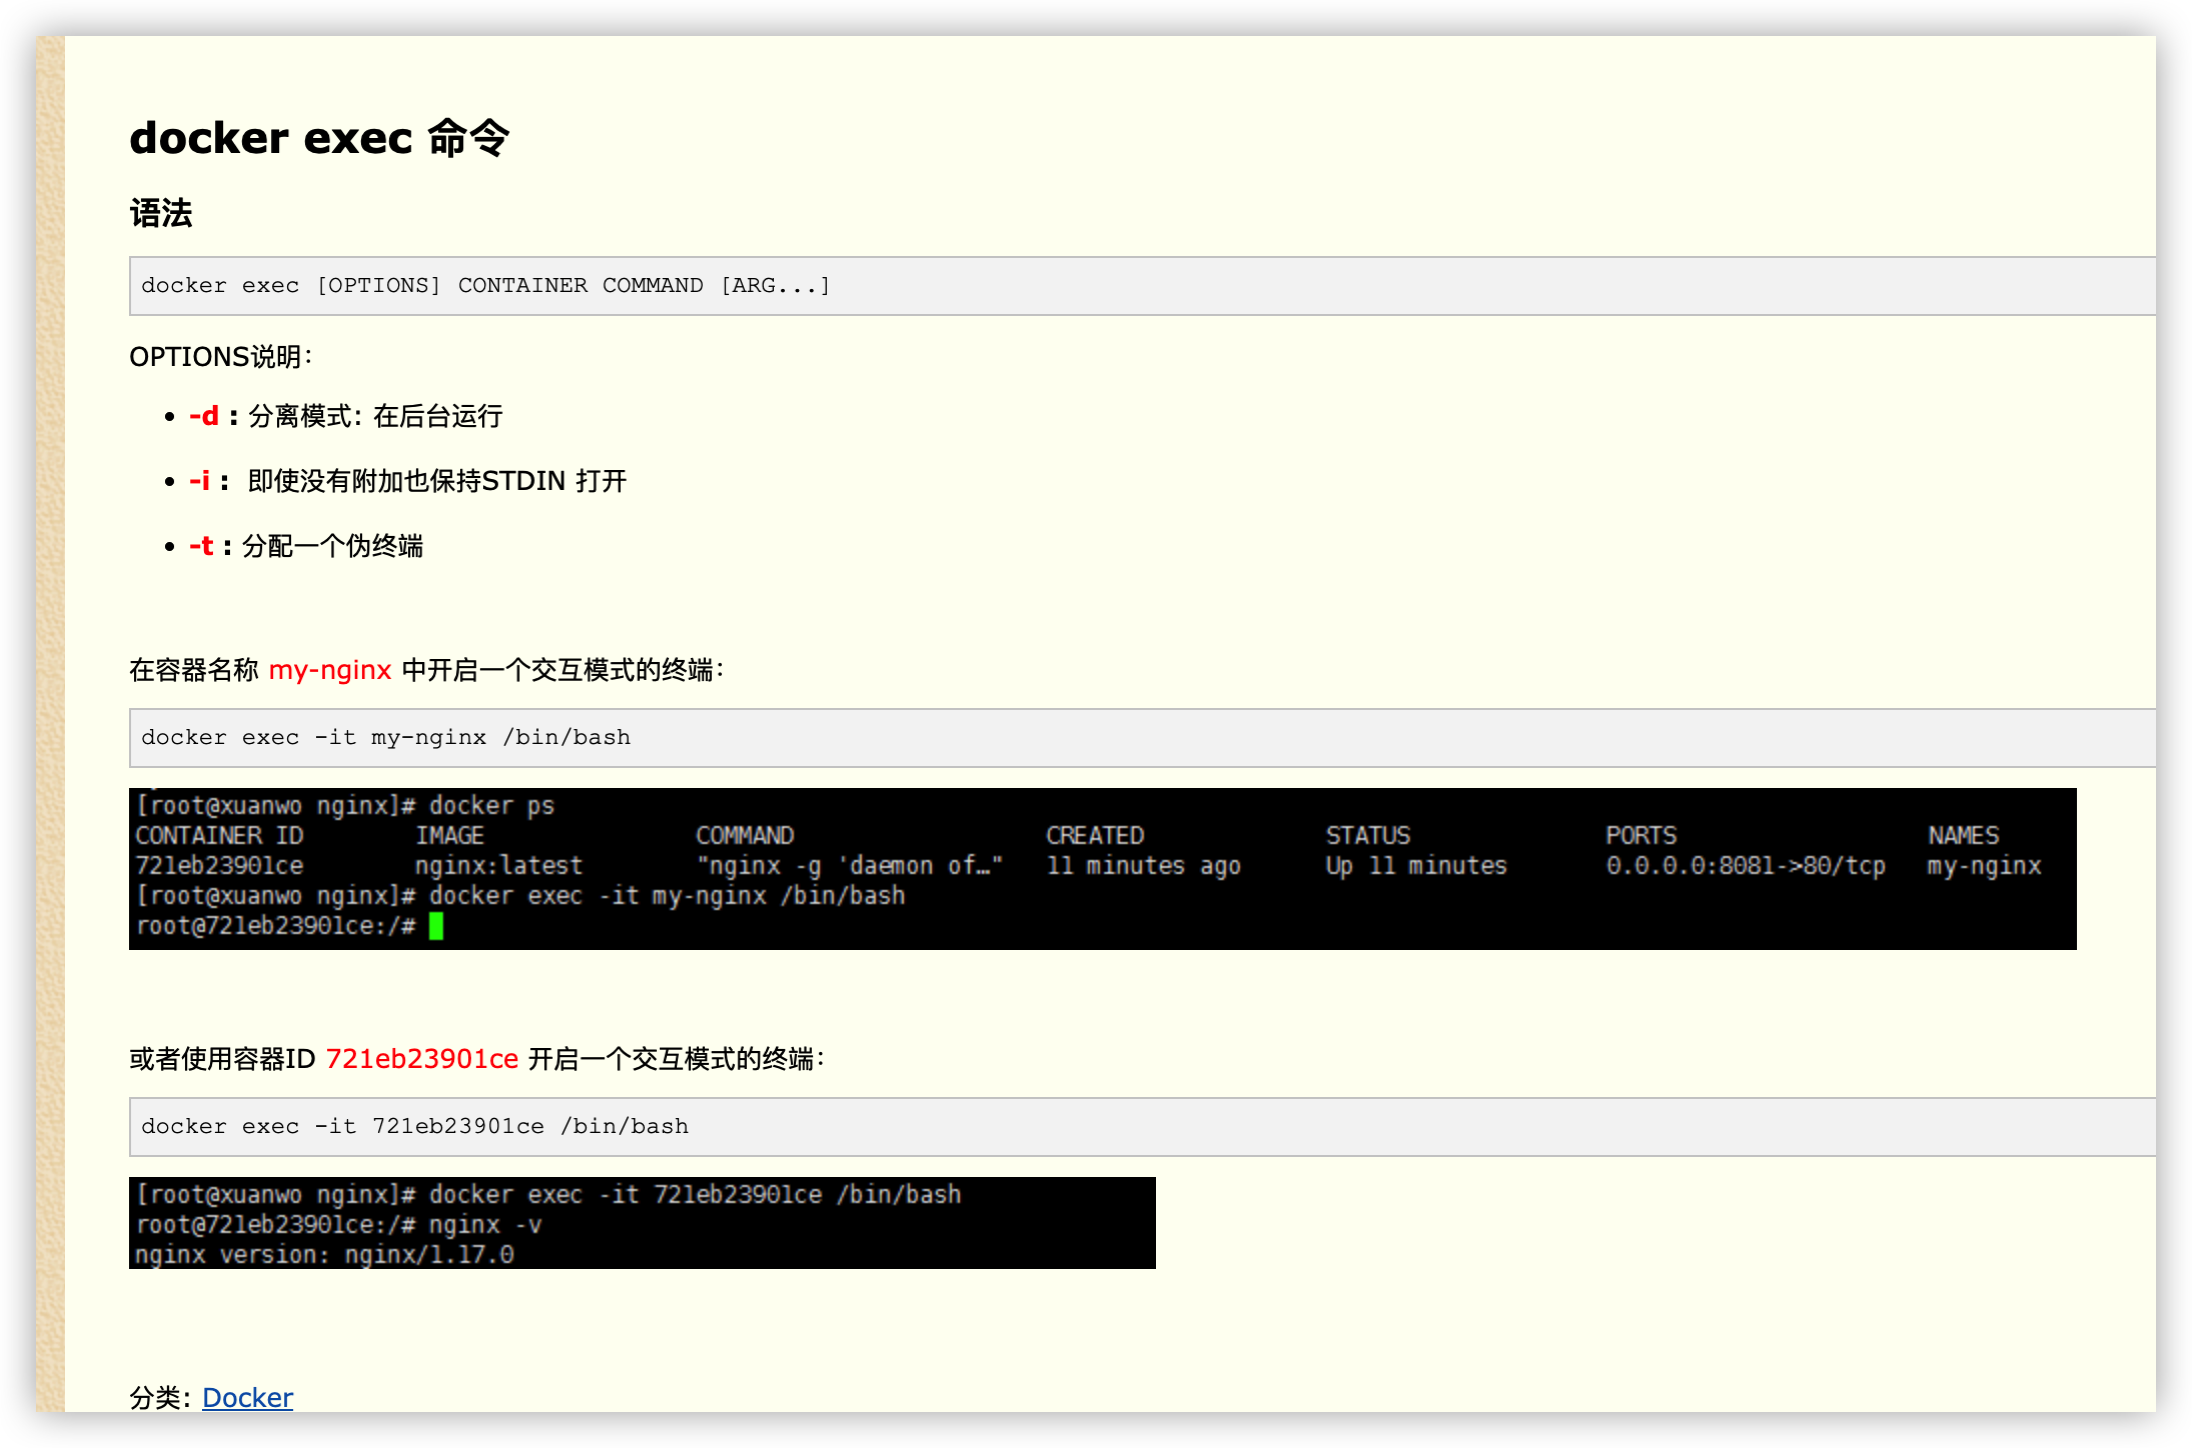The width and height of the screenshot is (2192, 1448).
Task: Click the my-nginx name in NAMES column
Action: [1984, 865]
